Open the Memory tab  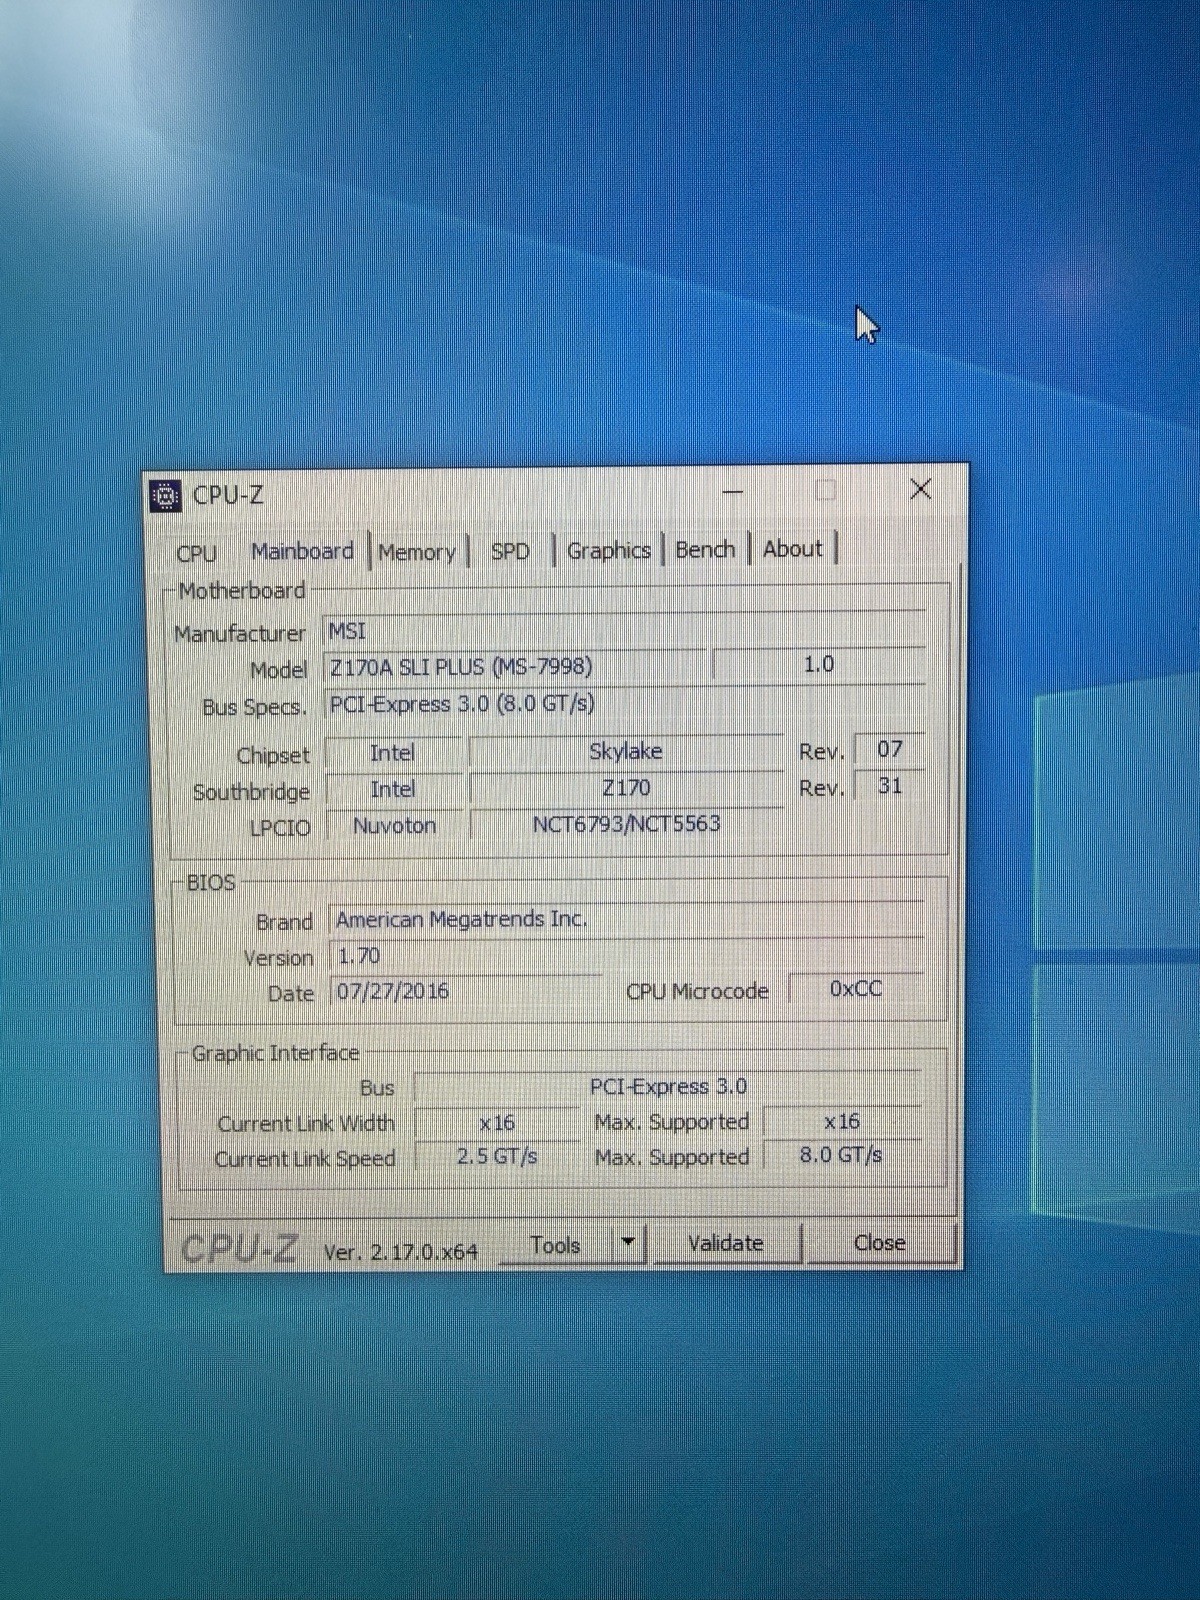(x=417, y=552)
